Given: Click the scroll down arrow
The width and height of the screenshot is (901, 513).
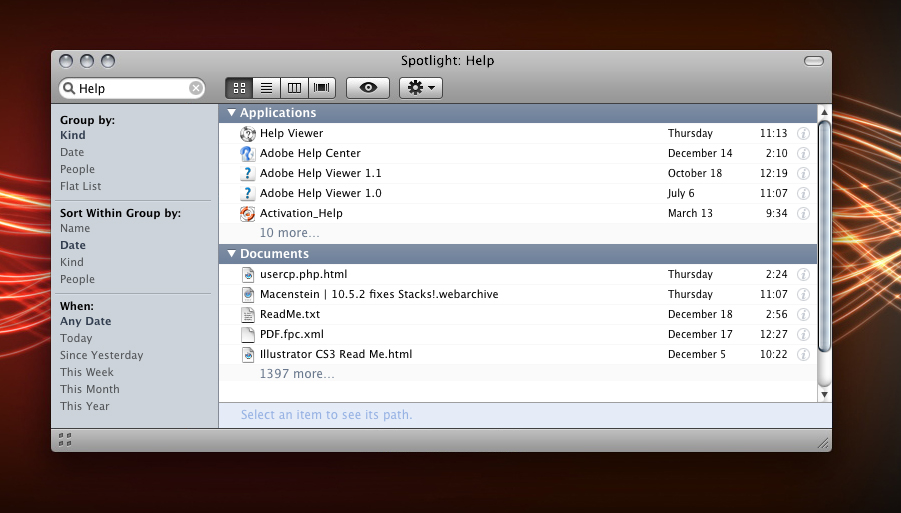Looking at the screenshot, I should click(824, 395).
